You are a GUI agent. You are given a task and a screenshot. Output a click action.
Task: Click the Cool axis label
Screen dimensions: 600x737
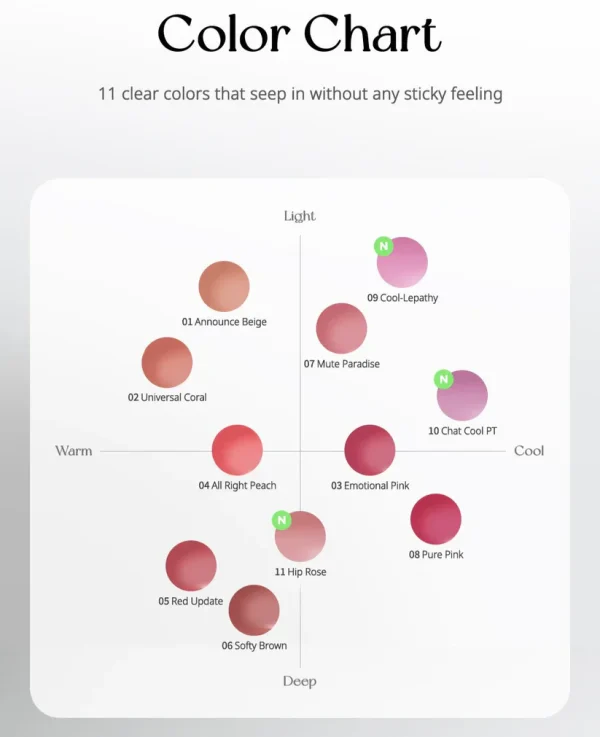click(x=529, y=451)
